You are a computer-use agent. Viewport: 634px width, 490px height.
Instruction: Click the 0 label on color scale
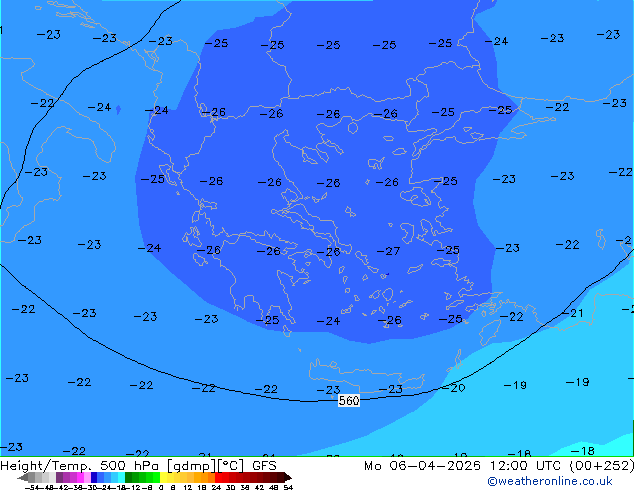161,488
